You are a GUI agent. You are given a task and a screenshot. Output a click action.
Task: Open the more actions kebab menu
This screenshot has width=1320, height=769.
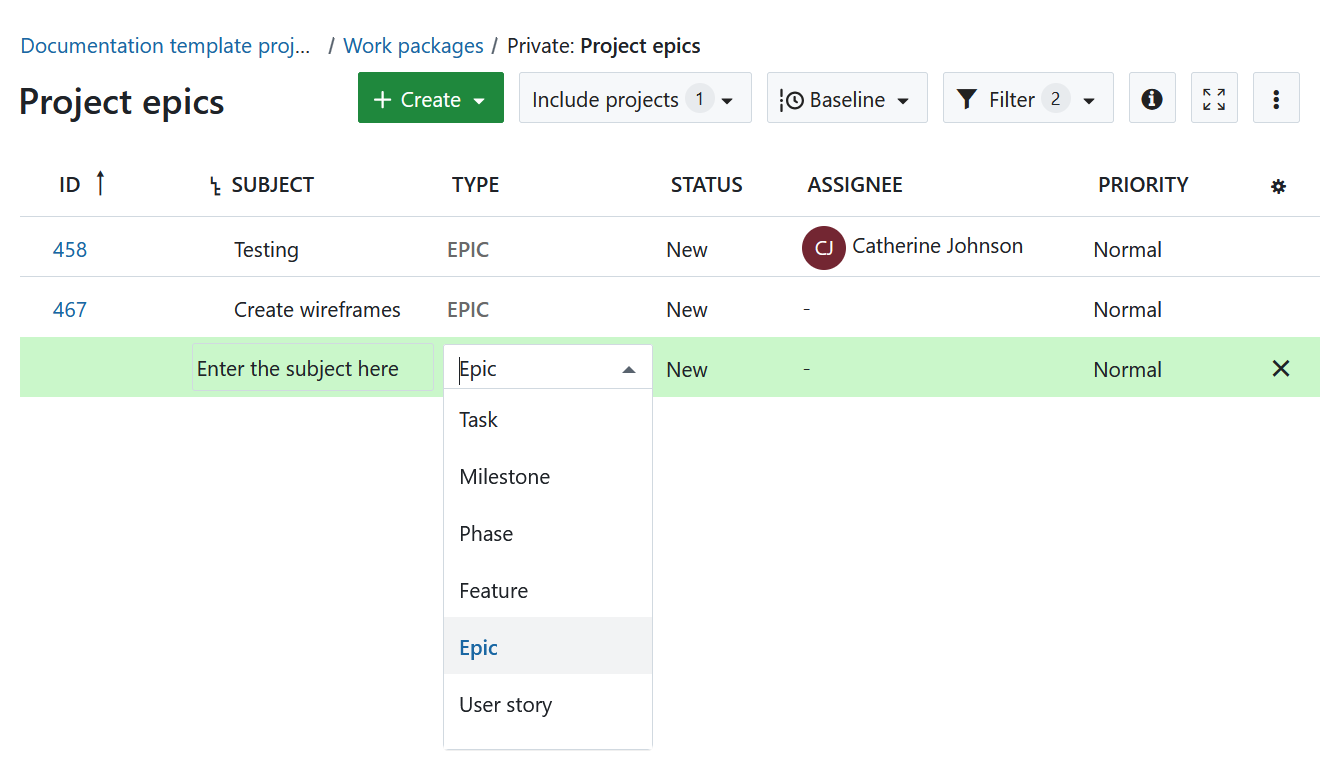coord(1276,97)
